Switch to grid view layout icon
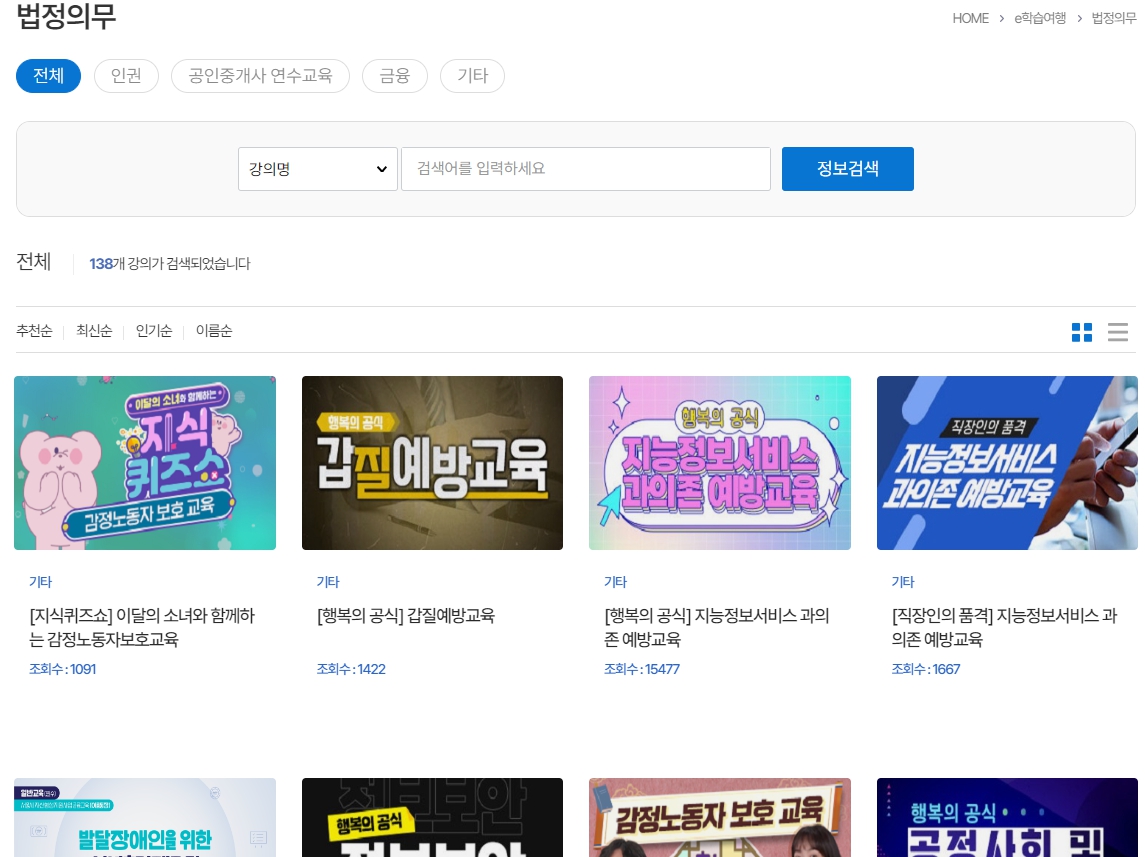Viewport: 1145px width, 857px height. (x=1081, y=332)
